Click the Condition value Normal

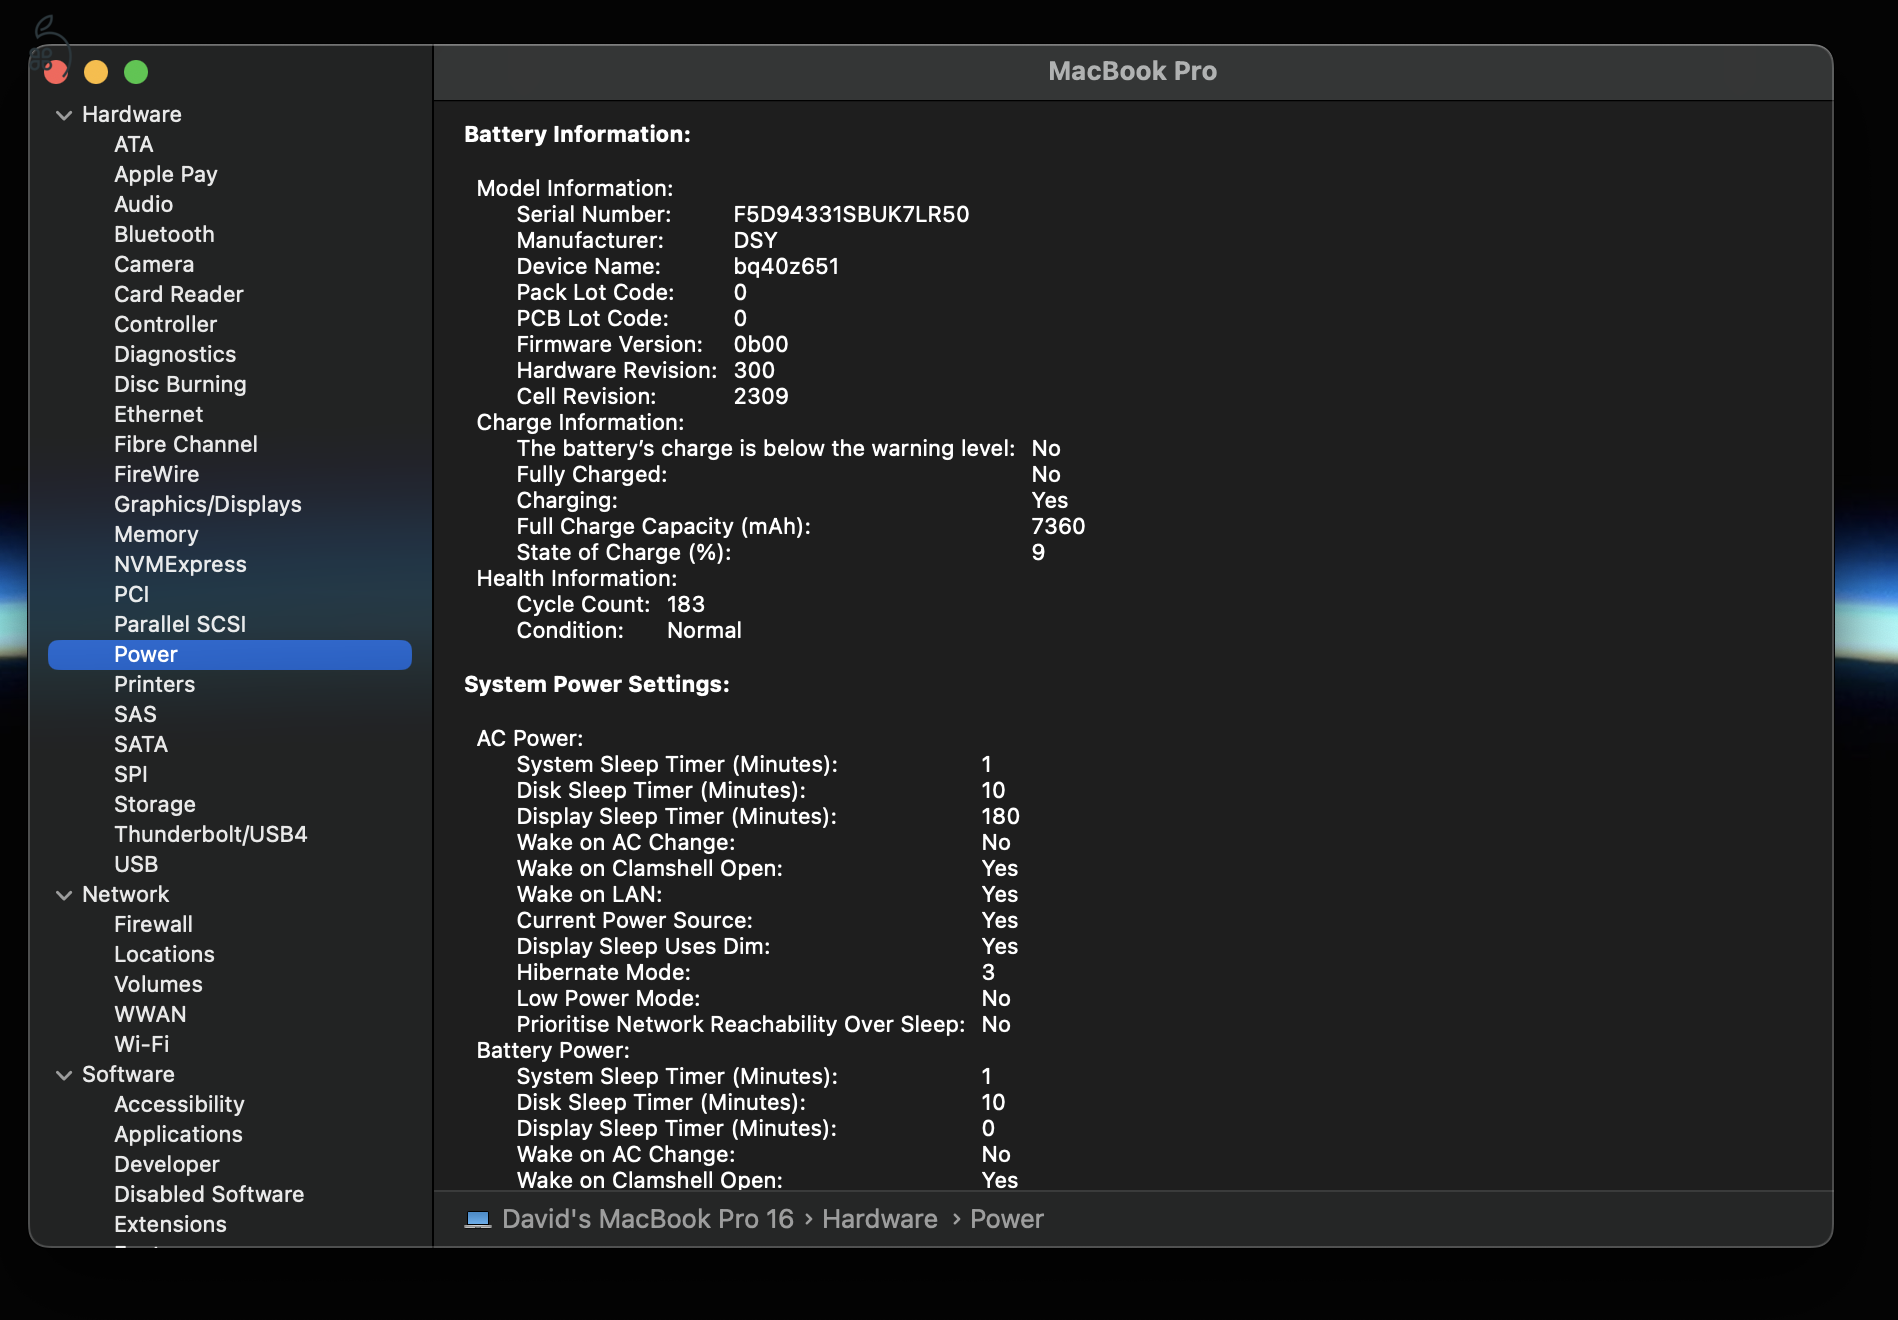(x=704, y=630)
